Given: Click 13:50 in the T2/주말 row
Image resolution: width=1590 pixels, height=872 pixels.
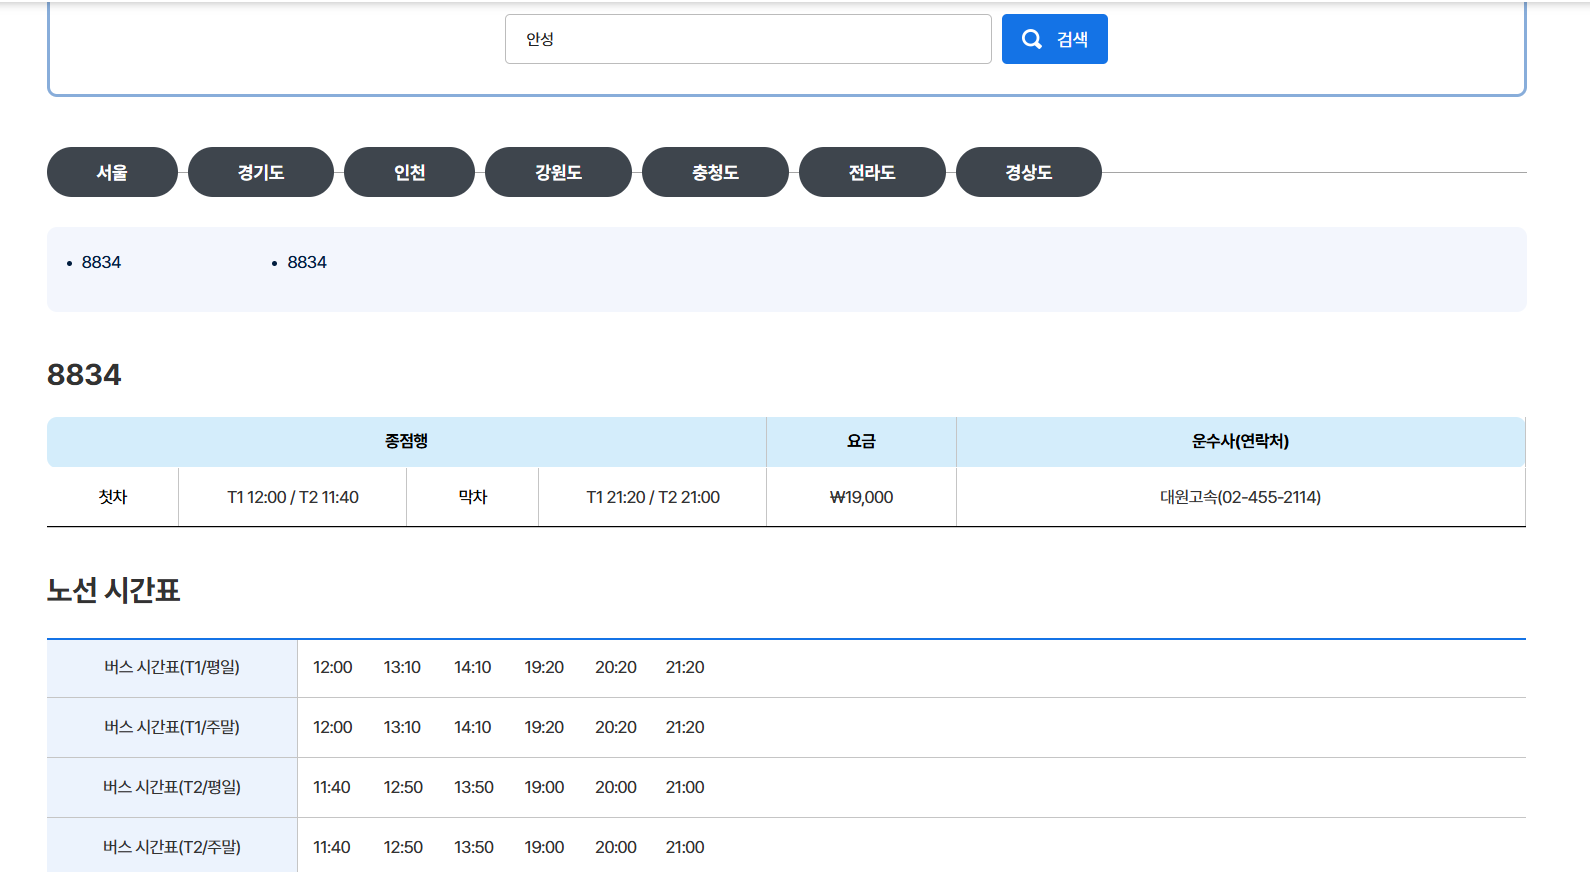Looking at the screenshot, I should coord(474,847).
